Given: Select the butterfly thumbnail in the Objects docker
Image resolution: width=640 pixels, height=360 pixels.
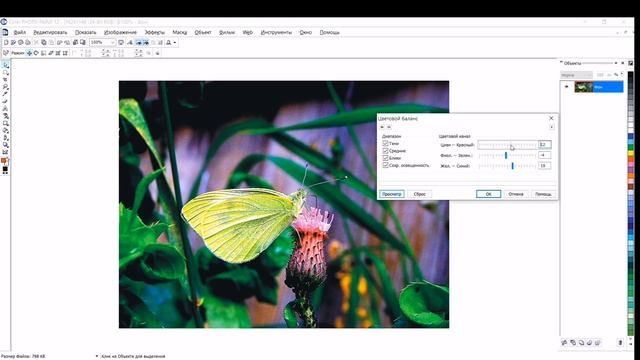Looking at the screenshot, I should [x=584, y=87].
